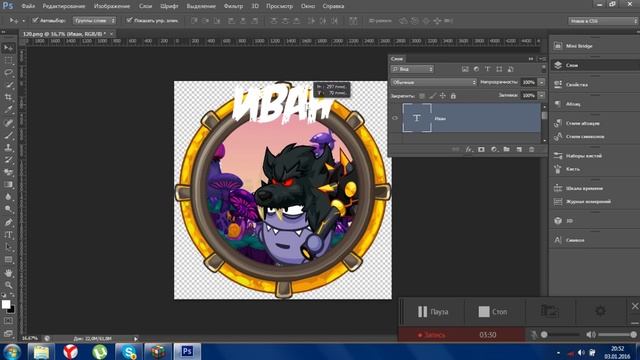
Task: Open the Изображение menu
Action: click(112, 6)
